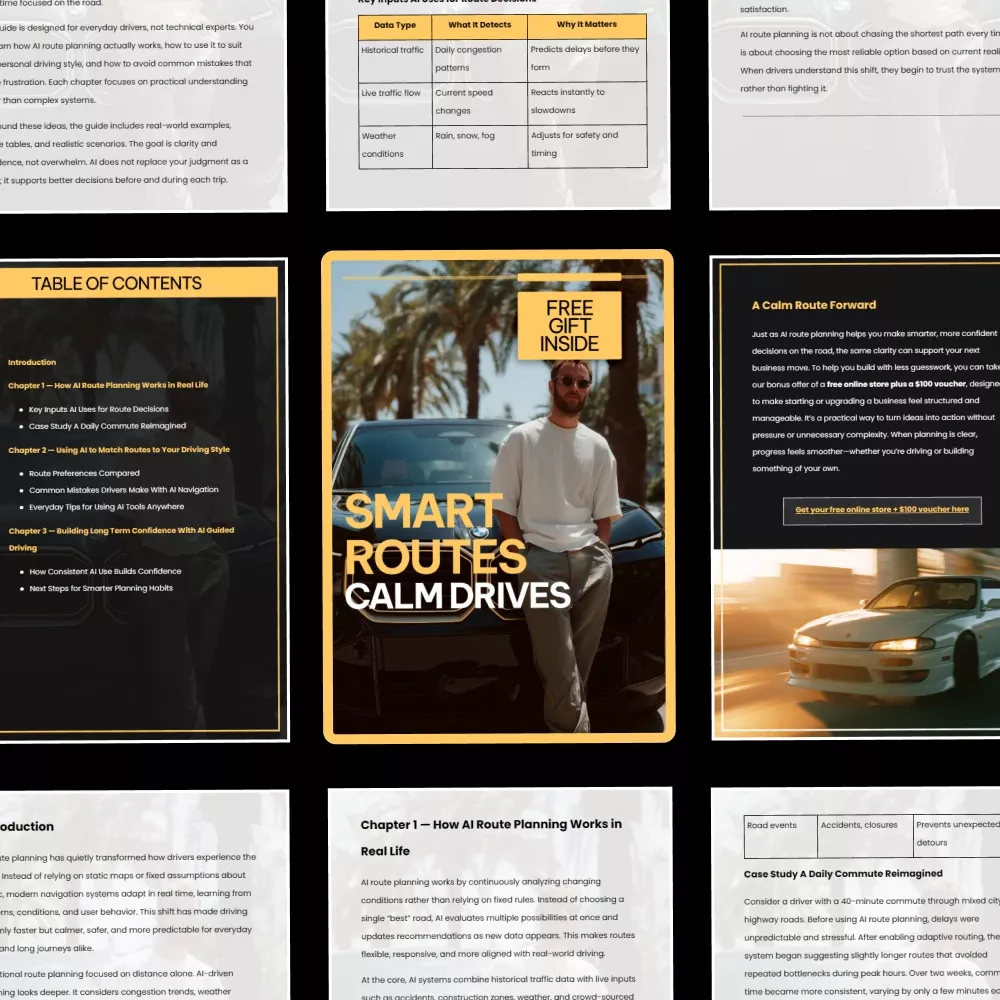The height and width of the screenshot is (1000, 1000).
Task: Click 'Key Inputs AI Uses for Route Decisions' bullet
Action: click(98, 409)
